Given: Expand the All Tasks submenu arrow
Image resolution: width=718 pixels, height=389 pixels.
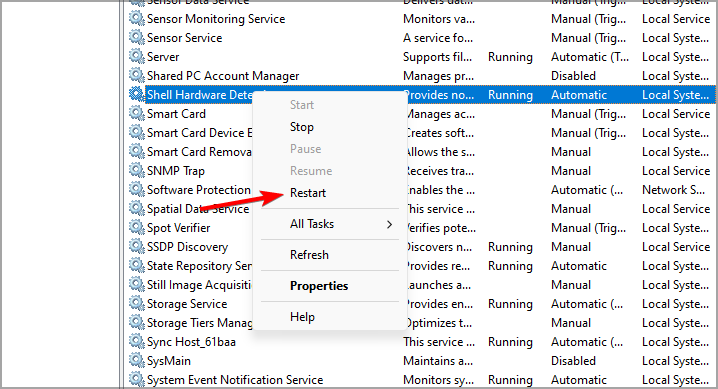Looking at the screenshot, I should pyautogui.click(x=389, y=224).
